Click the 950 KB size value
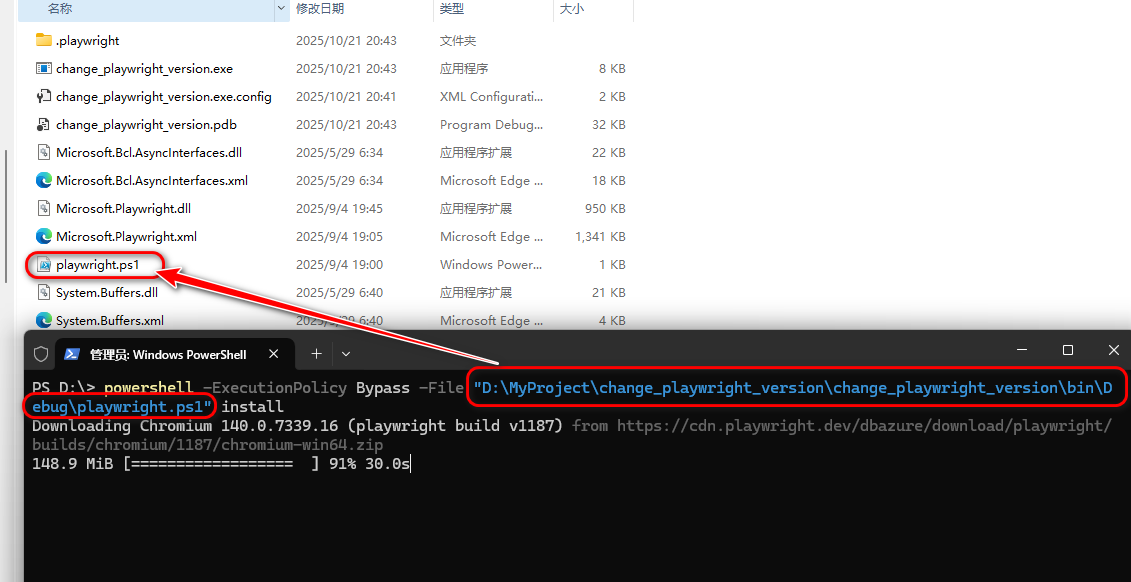Viewport: 1131px width, 582px height. pos(605,208)
